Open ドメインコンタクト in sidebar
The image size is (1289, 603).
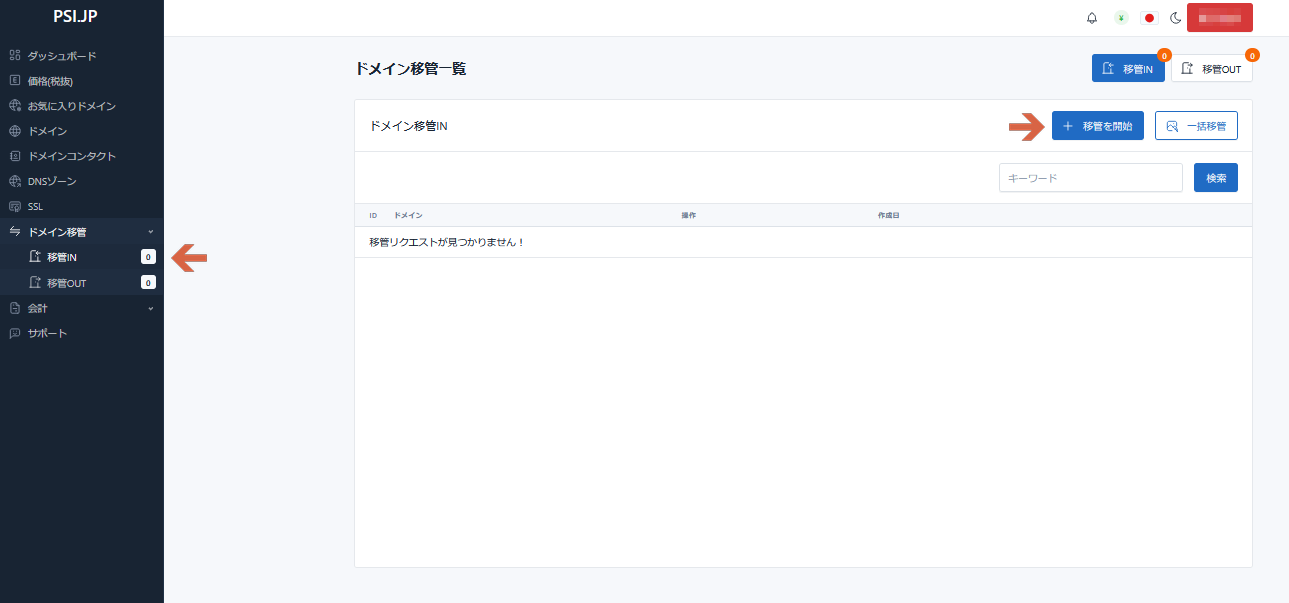coord(71,156)
